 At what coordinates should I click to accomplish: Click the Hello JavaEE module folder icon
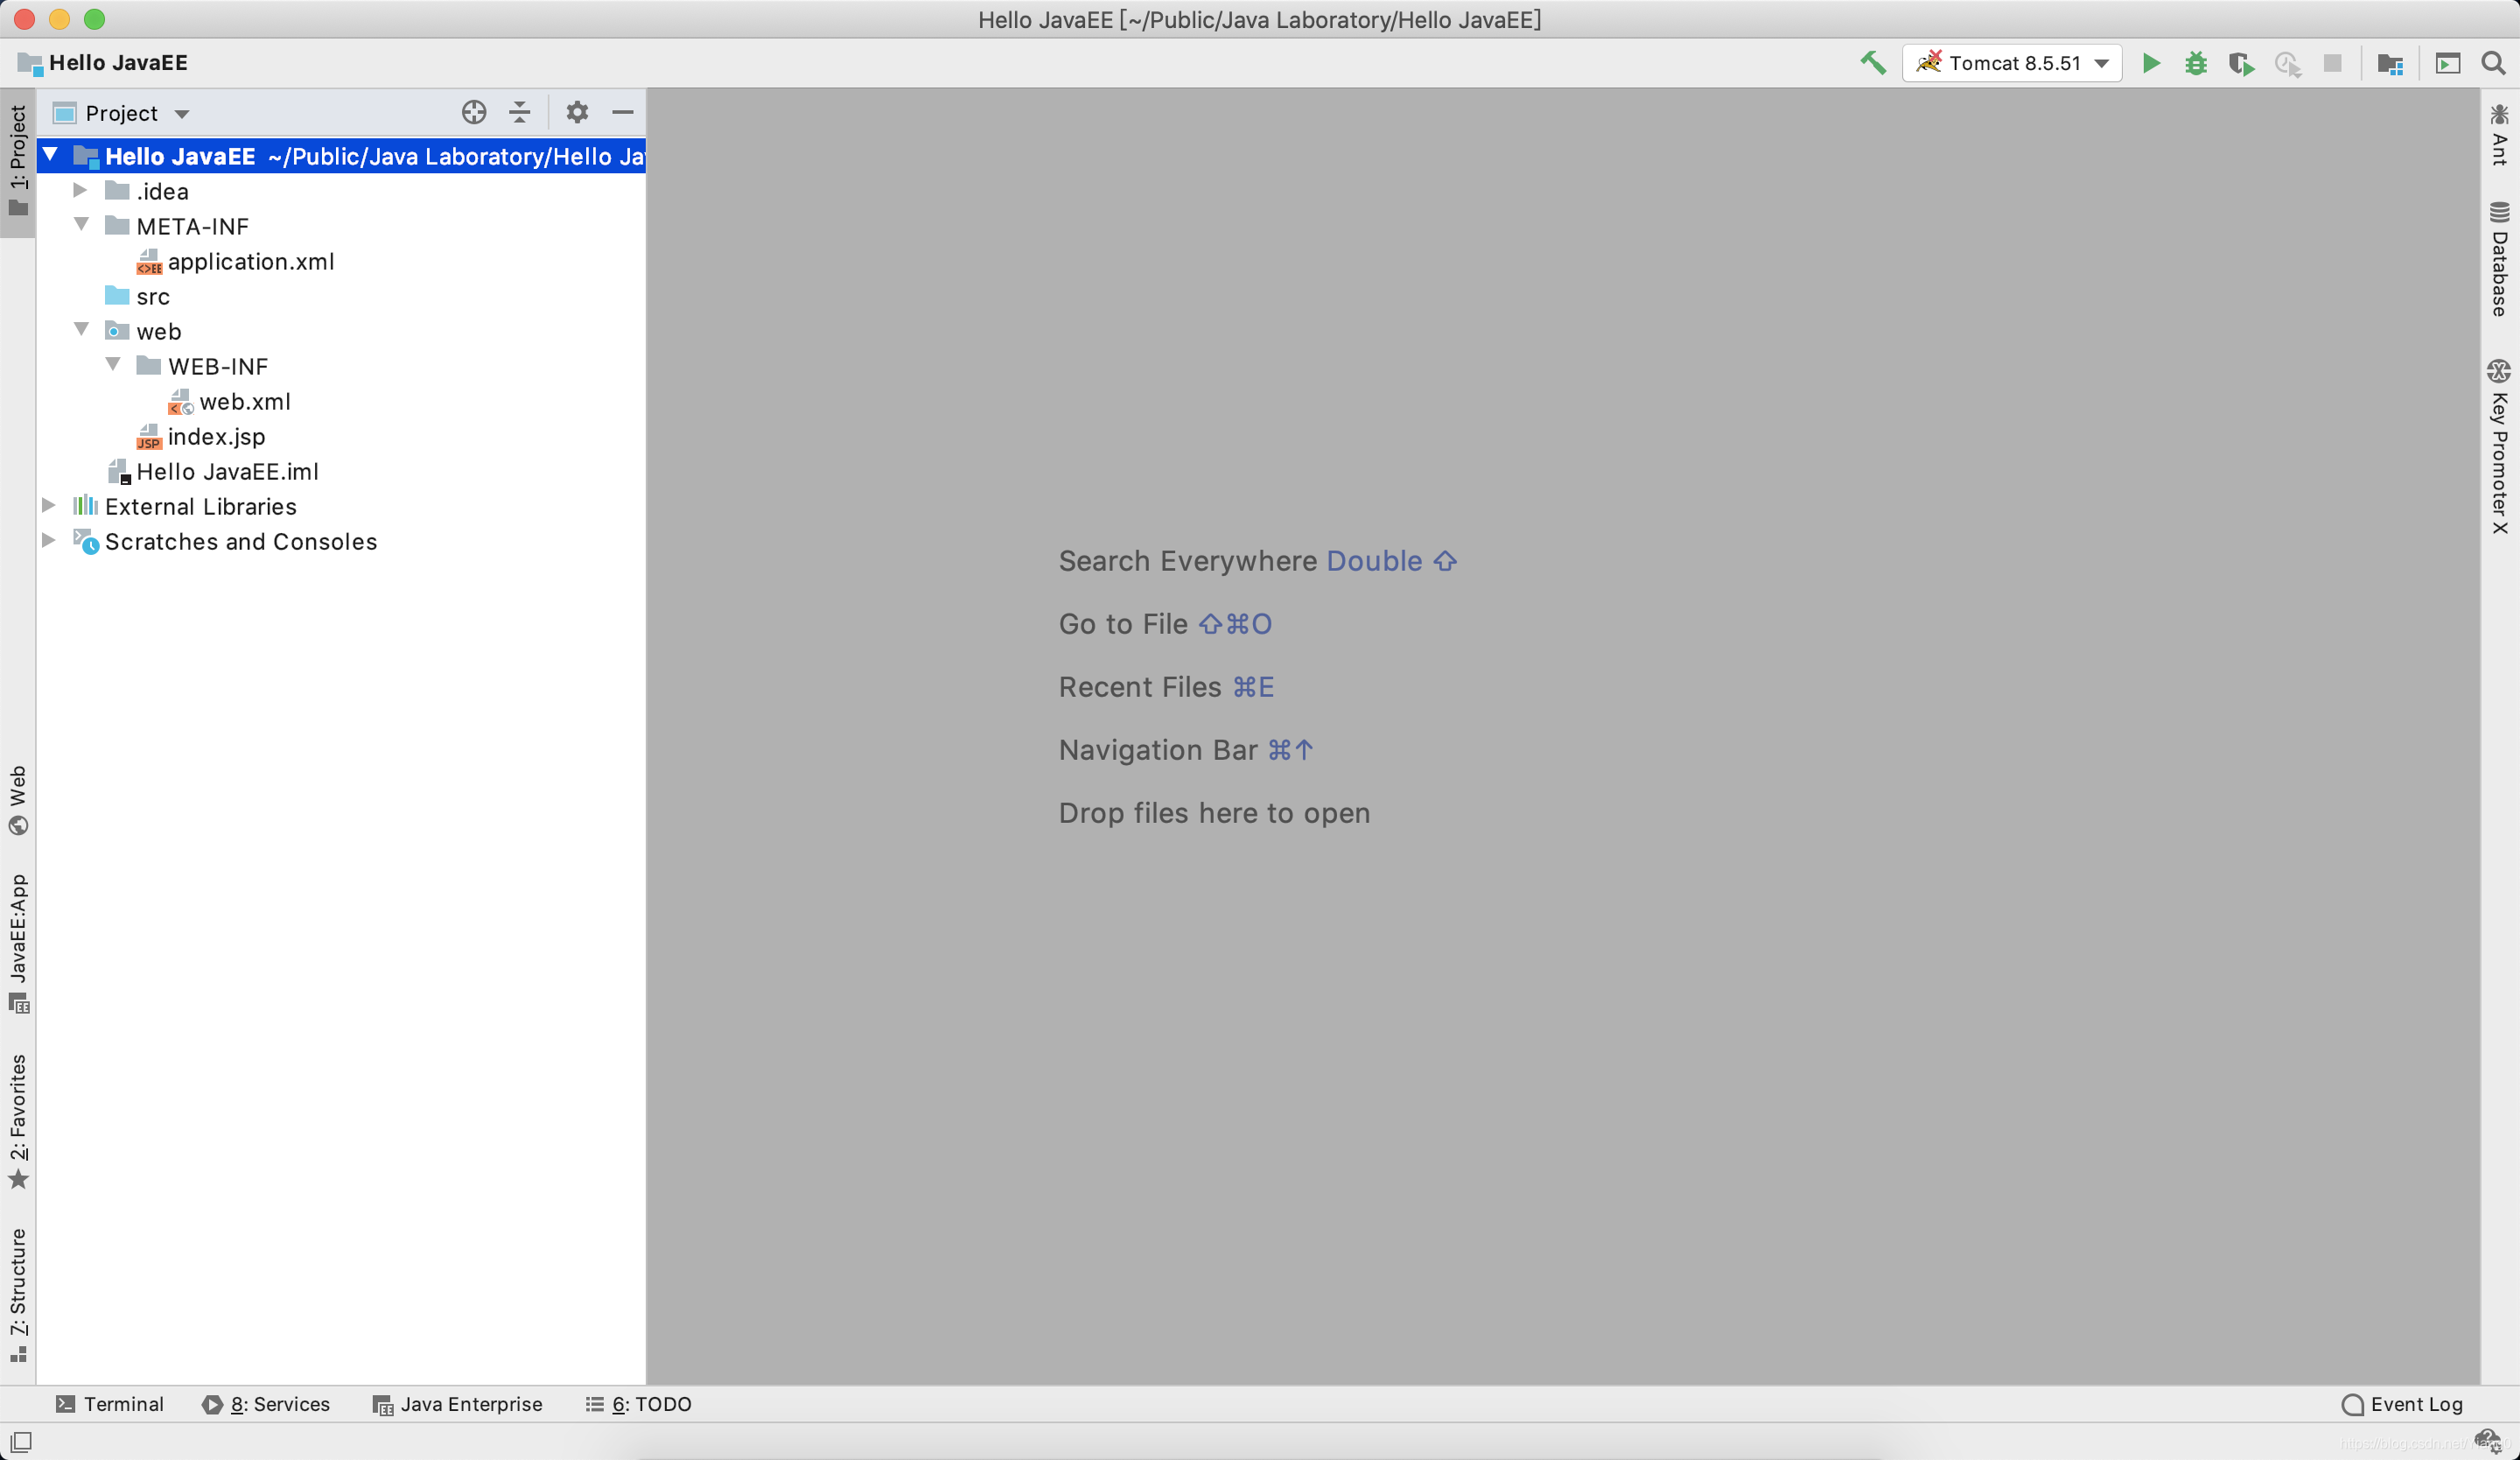86,156
